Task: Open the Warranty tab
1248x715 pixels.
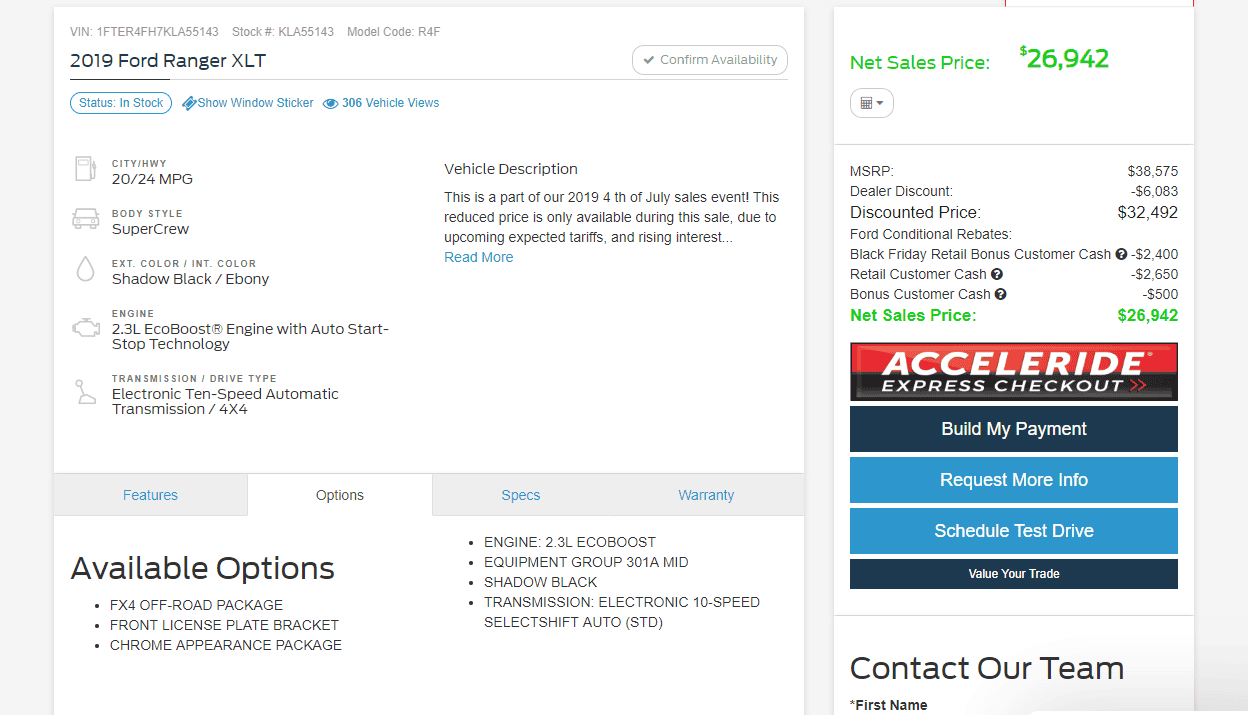Action: [x=706, y=495]
